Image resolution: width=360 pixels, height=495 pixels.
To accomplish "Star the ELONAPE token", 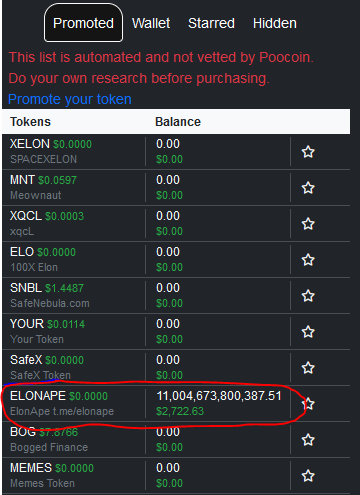I will click(x=308, y=404).
